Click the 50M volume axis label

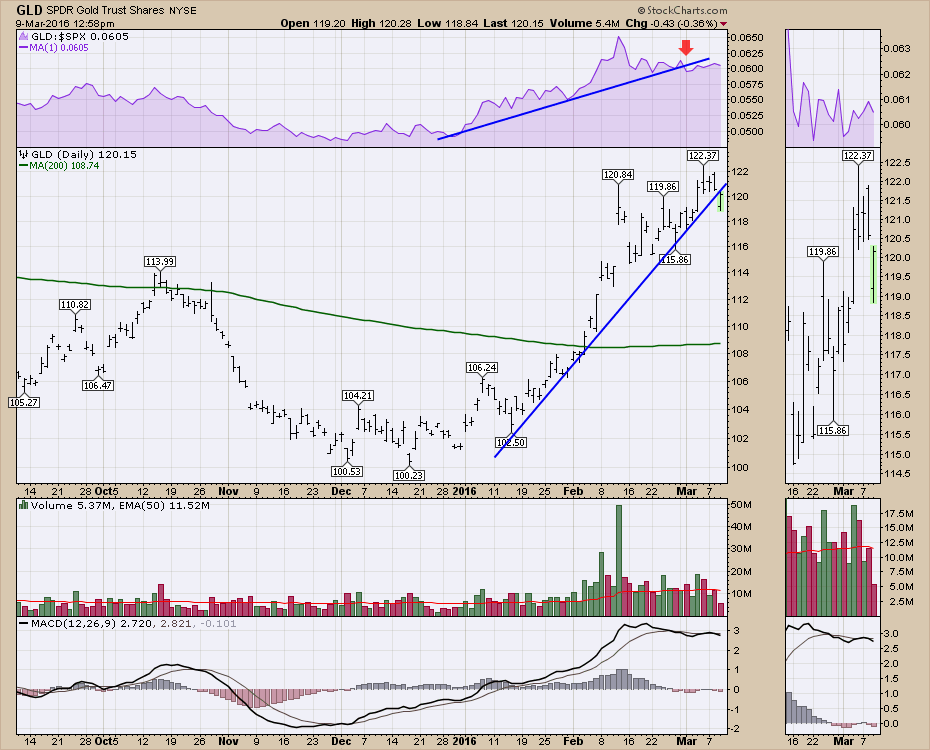pyautogui.click(x=741, y=505)
